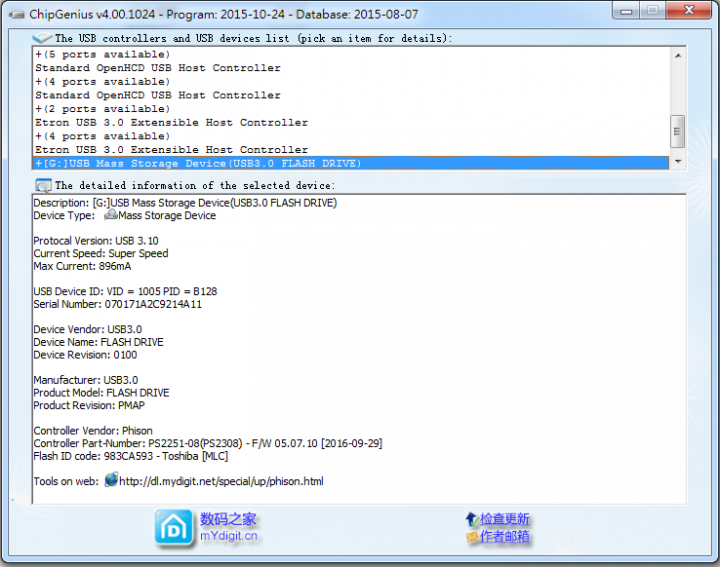Click the Protocal Version: USB 3.10 line

96,241
